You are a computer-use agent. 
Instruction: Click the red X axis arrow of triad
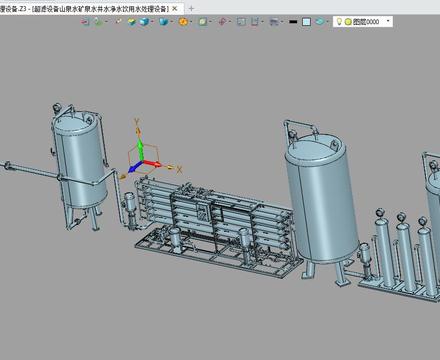tap(152, 163)
